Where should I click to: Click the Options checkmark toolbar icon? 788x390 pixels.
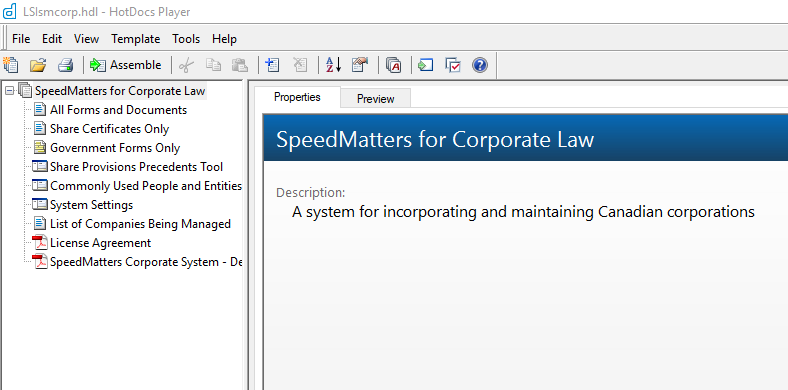click(453, 65)
